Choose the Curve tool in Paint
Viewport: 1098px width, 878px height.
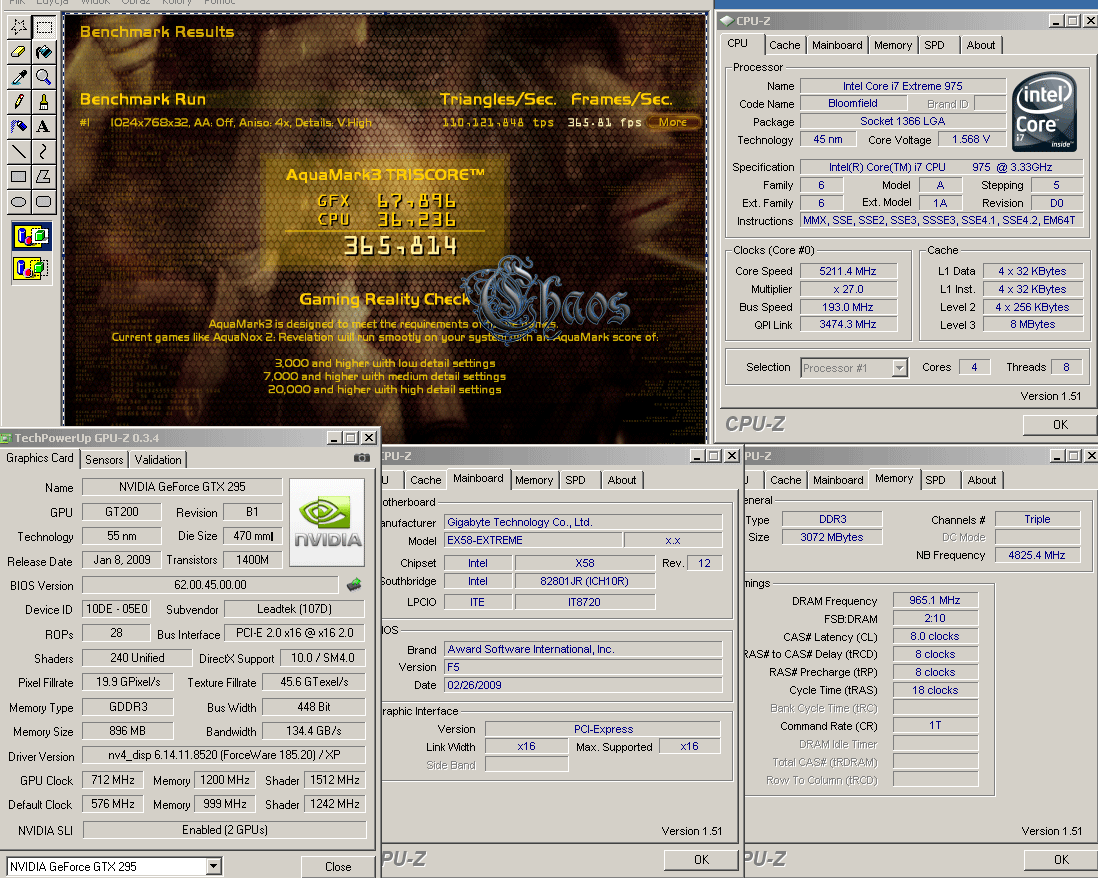pyautogui.click(x=44, y=151)
